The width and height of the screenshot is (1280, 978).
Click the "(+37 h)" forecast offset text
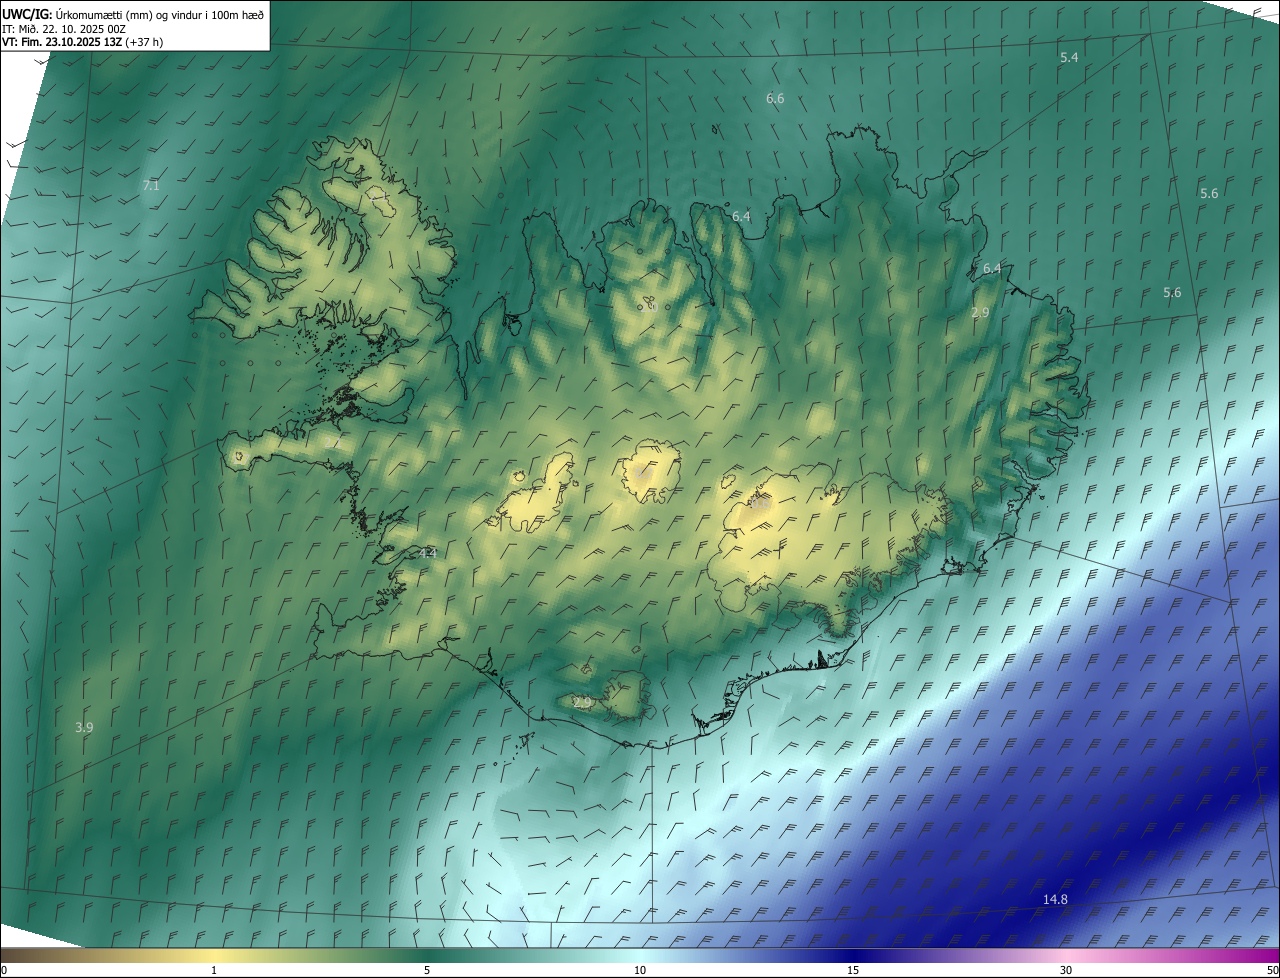[x=146, y=42]
